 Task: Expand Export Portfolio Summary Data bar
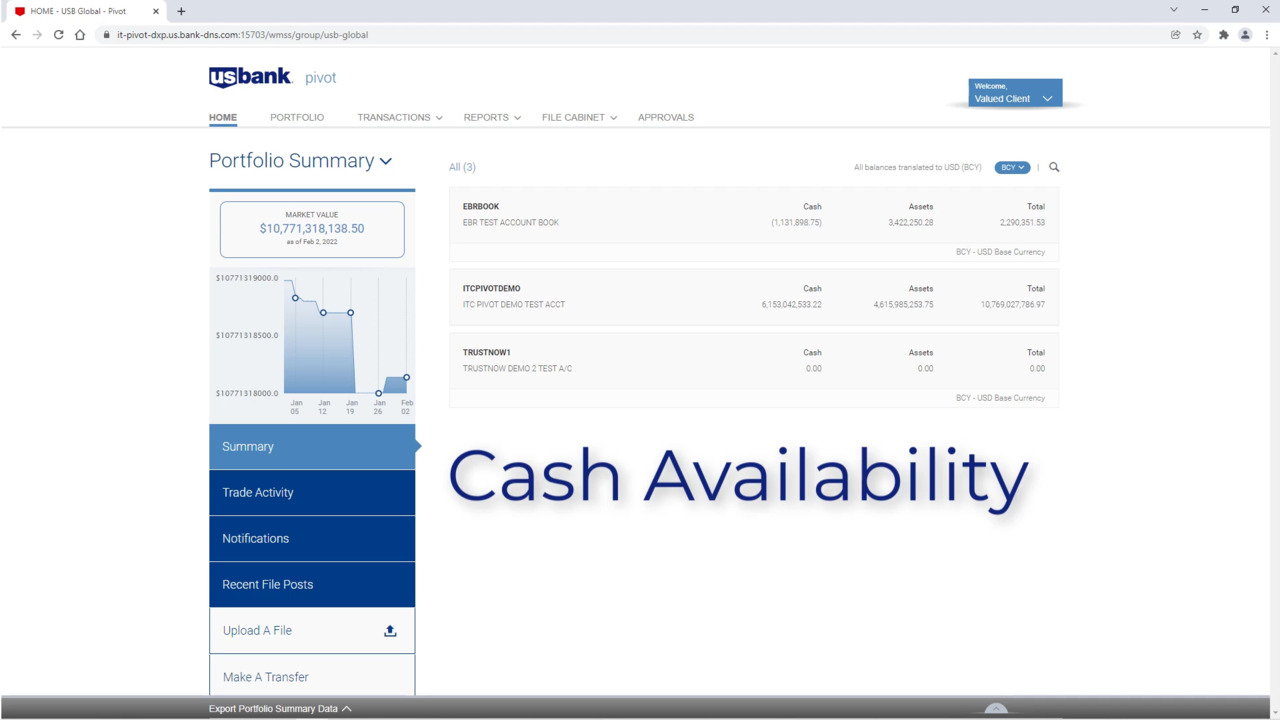pyautogui.click(x=280, y=708)
